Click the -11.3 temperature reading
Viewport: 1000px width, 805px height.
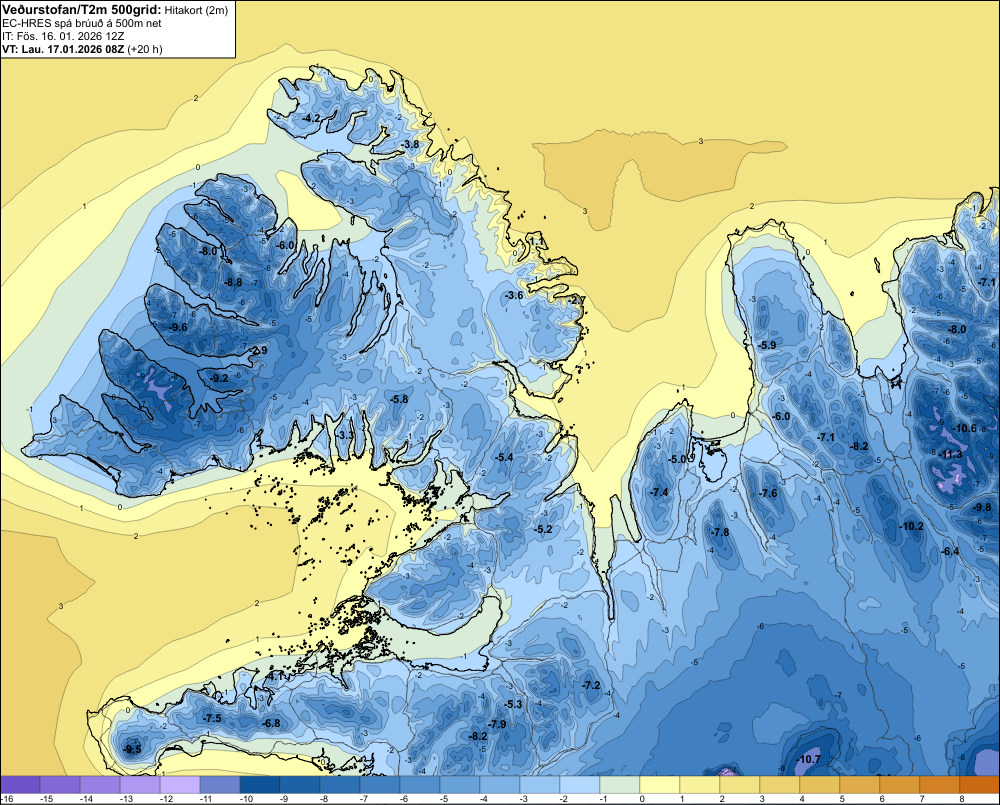(x=951, y=455)
